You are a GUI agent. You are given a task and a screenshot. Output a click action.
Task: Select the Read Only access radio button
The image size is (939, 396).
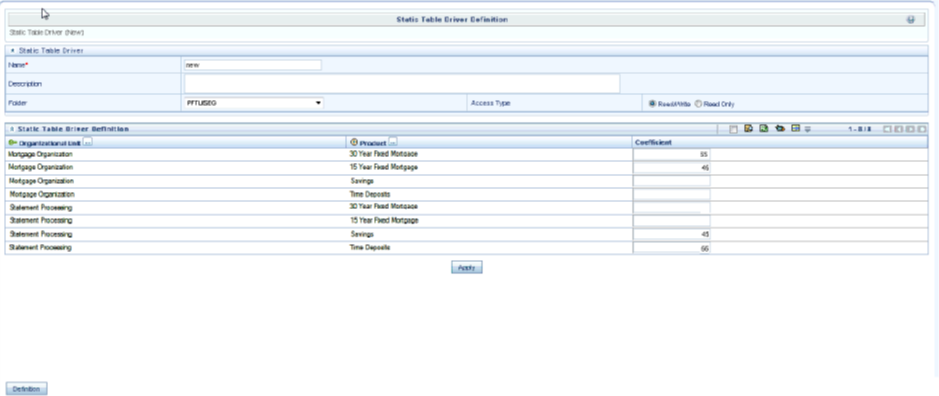[x=698, y=104]
